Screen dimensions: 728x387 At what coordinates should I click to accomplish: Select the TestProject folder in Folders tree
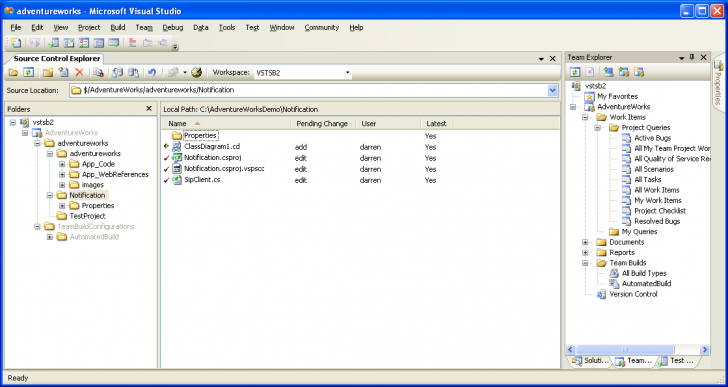(87, 216)
